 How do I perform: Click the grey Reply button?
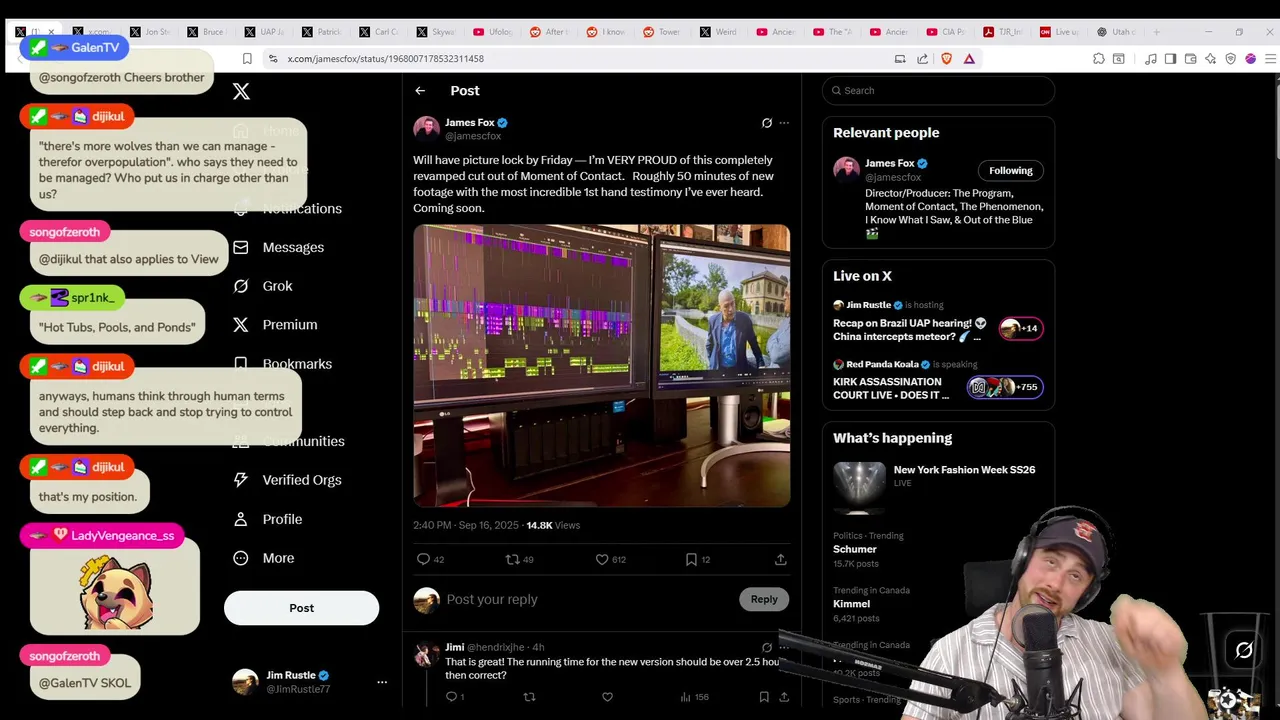point(764,599)
